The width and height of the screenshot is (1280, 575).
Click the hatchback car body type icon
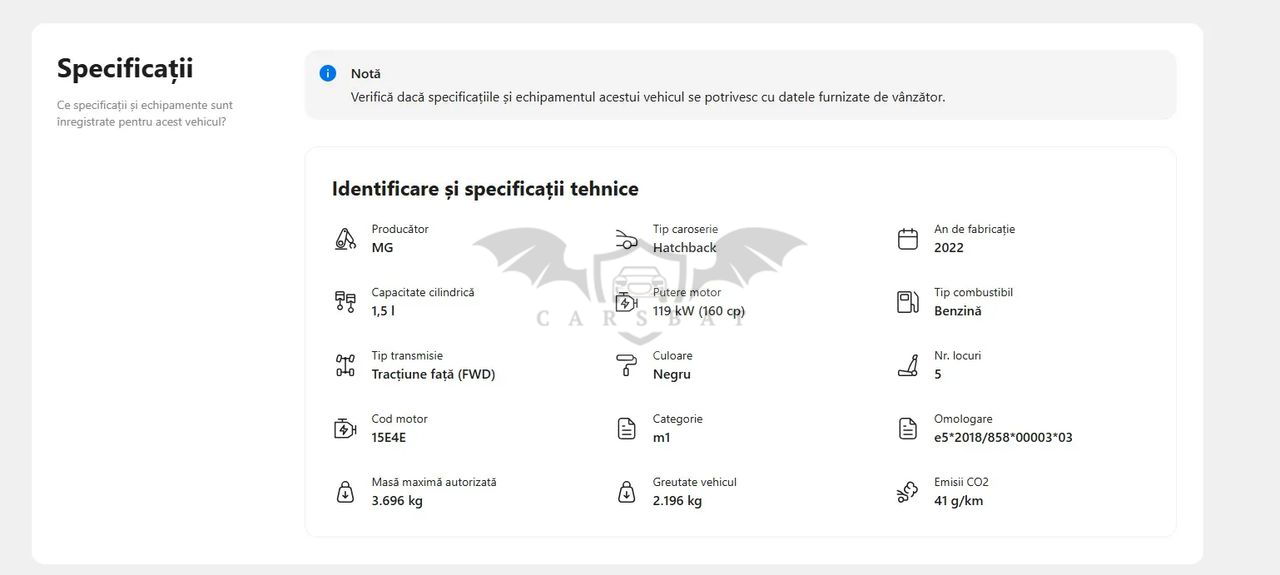(x=626, y=239)
